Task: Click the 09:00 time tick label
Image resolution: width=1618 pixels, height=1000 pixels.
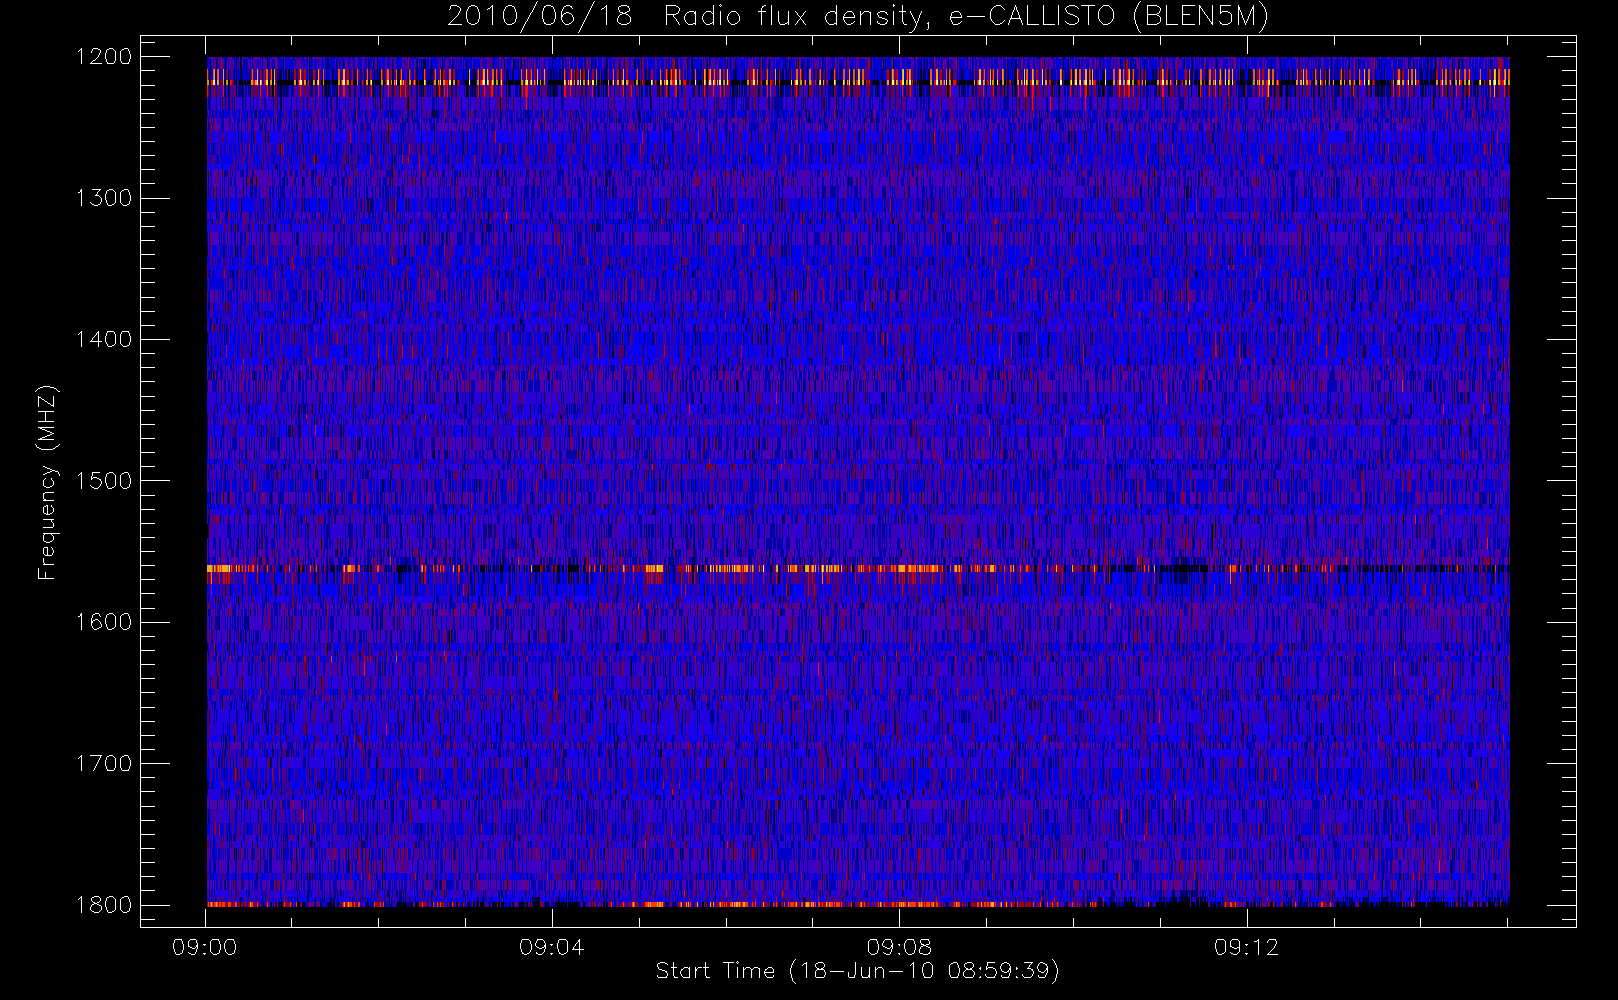Action: point(205,947)
